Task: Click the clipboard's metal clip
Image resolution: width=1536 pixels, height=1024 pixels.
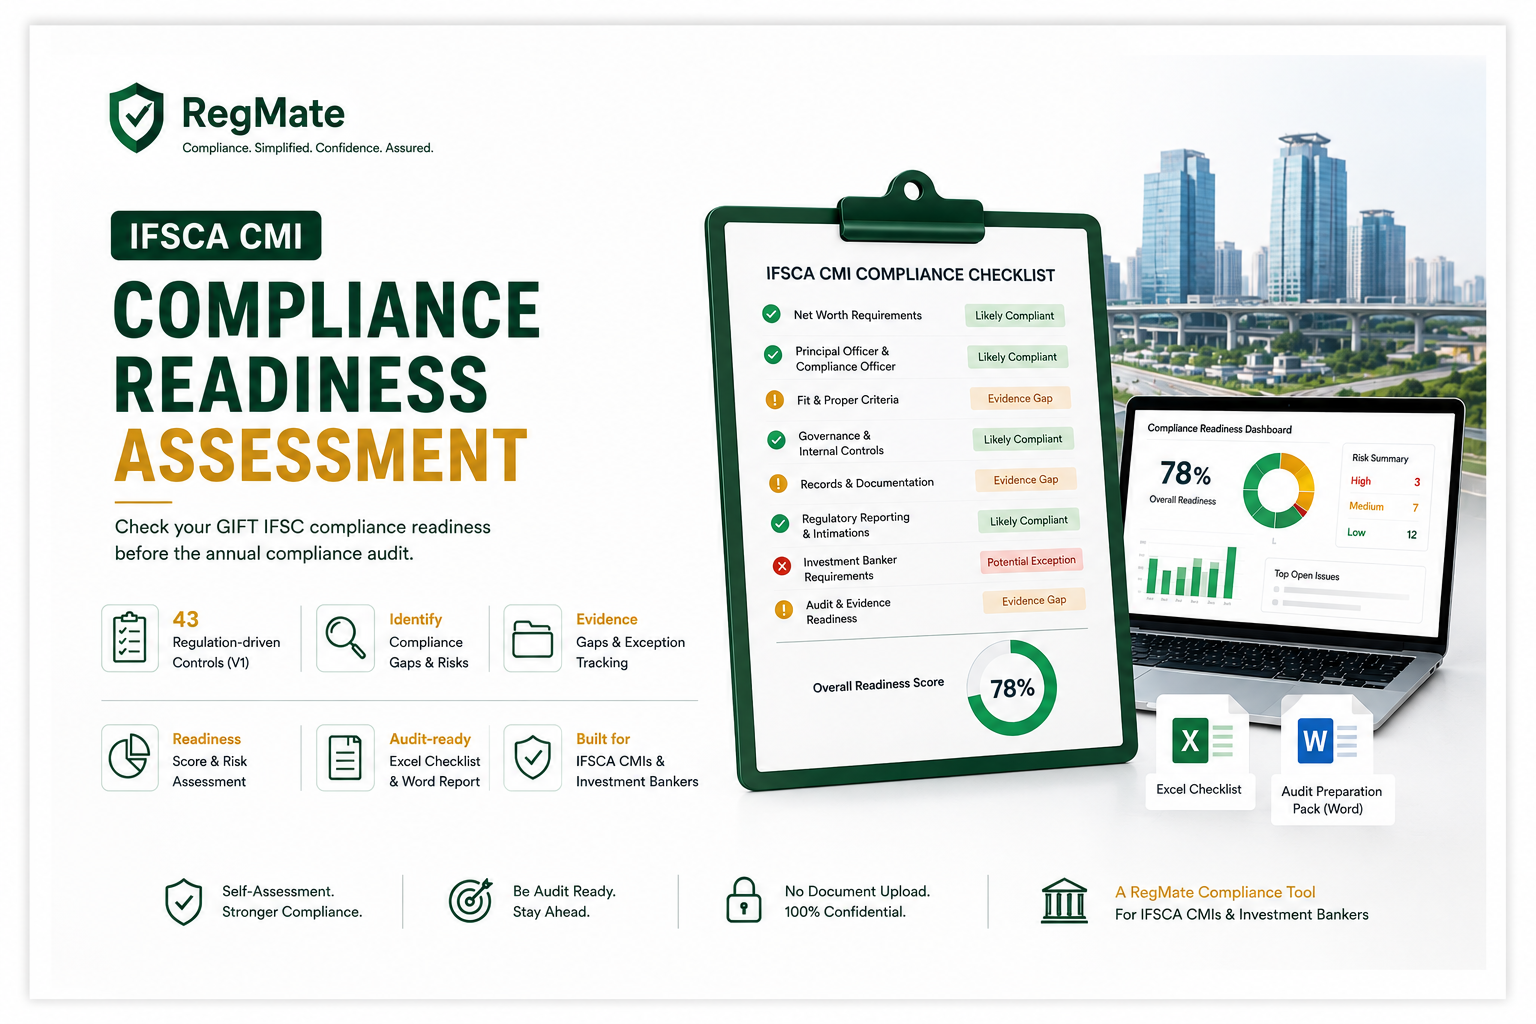Action: [x=911, y=208]
